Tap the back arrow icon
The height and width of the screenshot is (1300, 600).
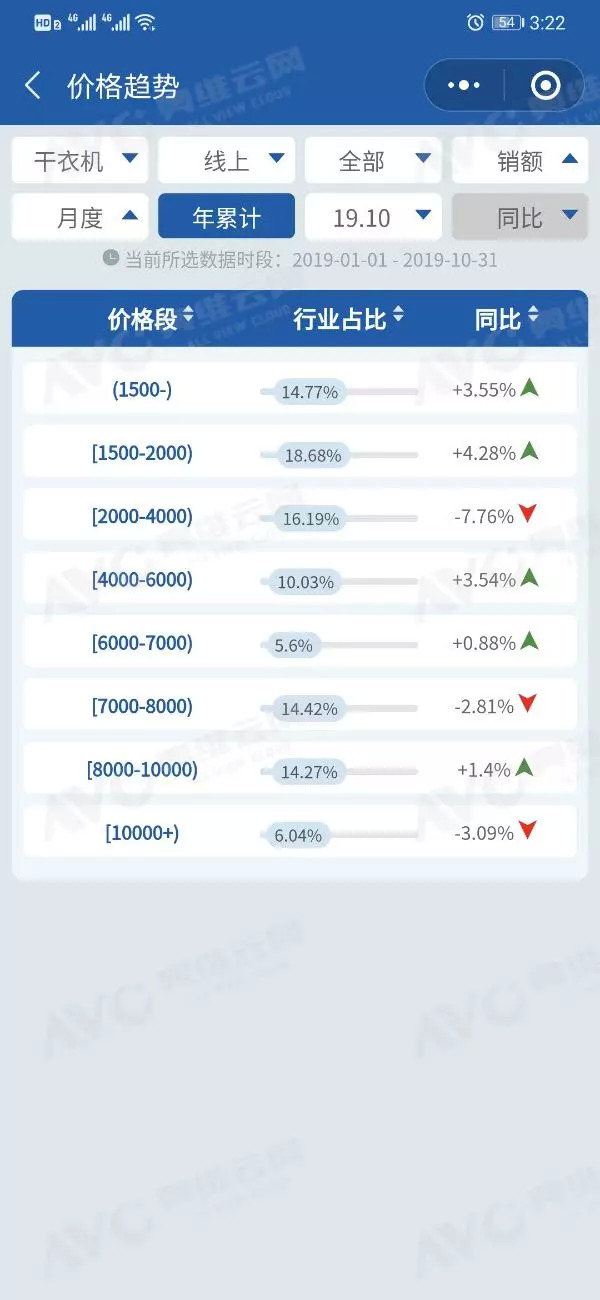coord(33,86)
